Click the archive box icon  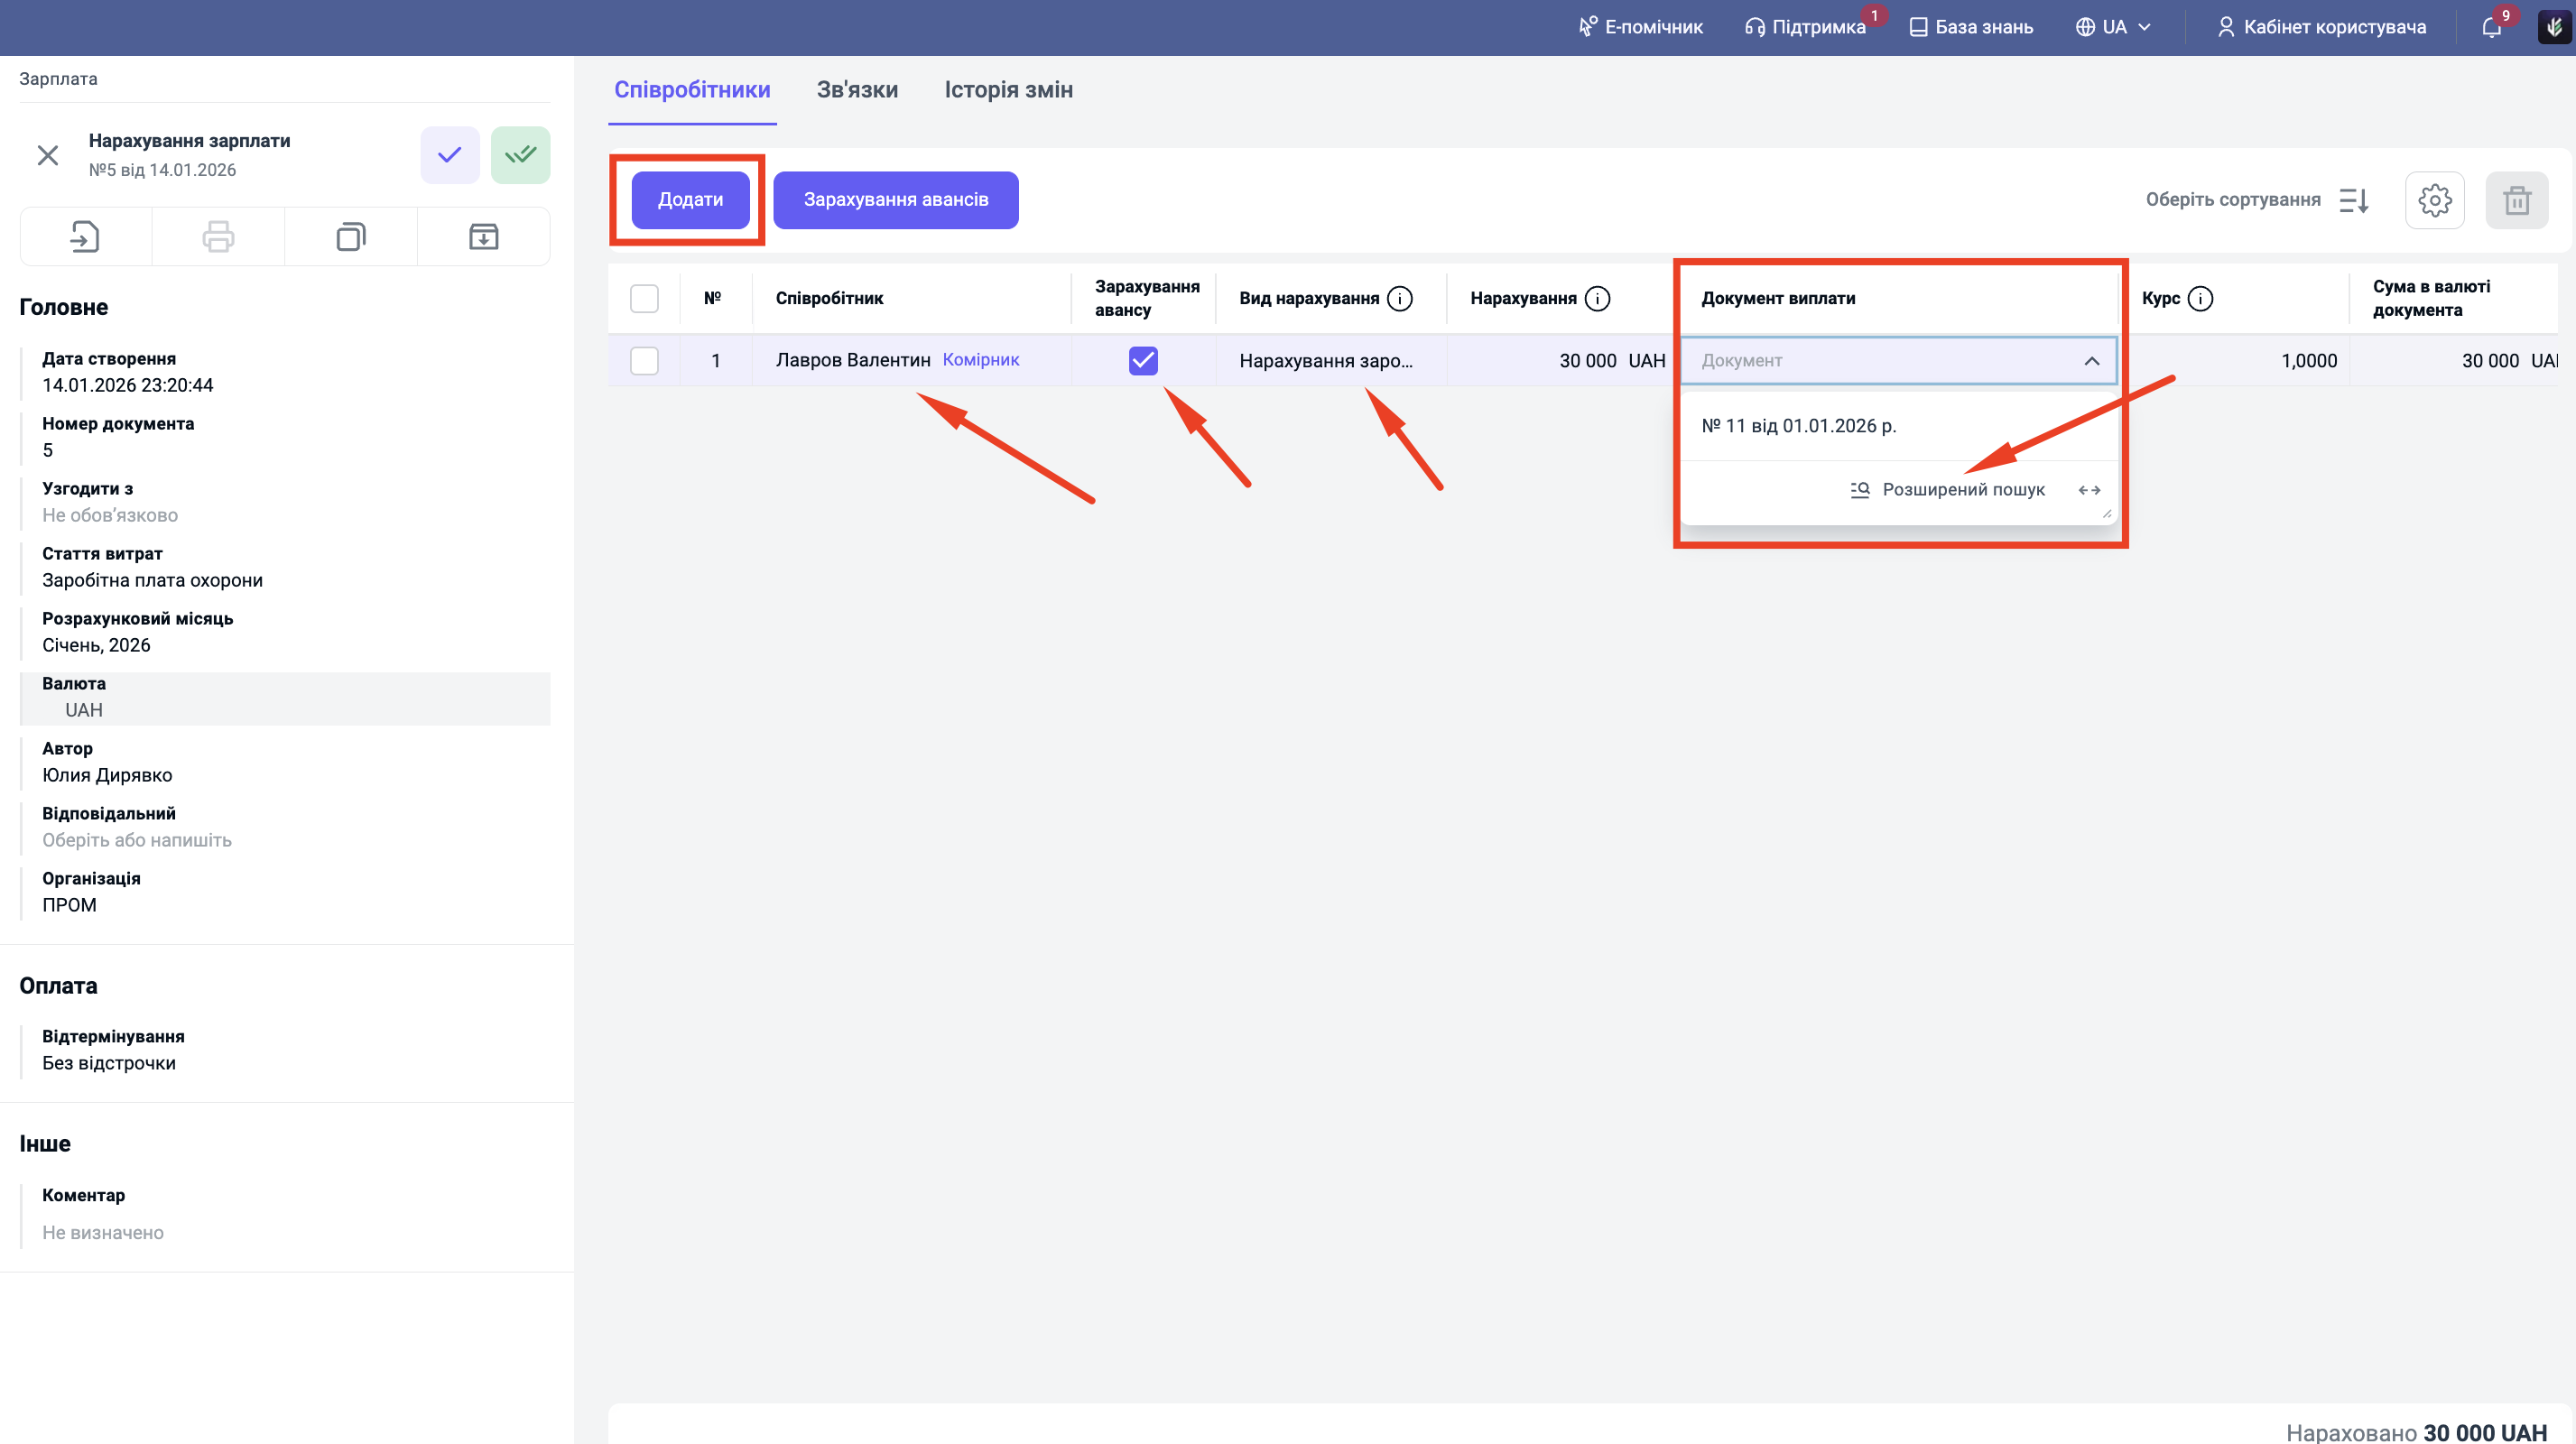[484, 237]
